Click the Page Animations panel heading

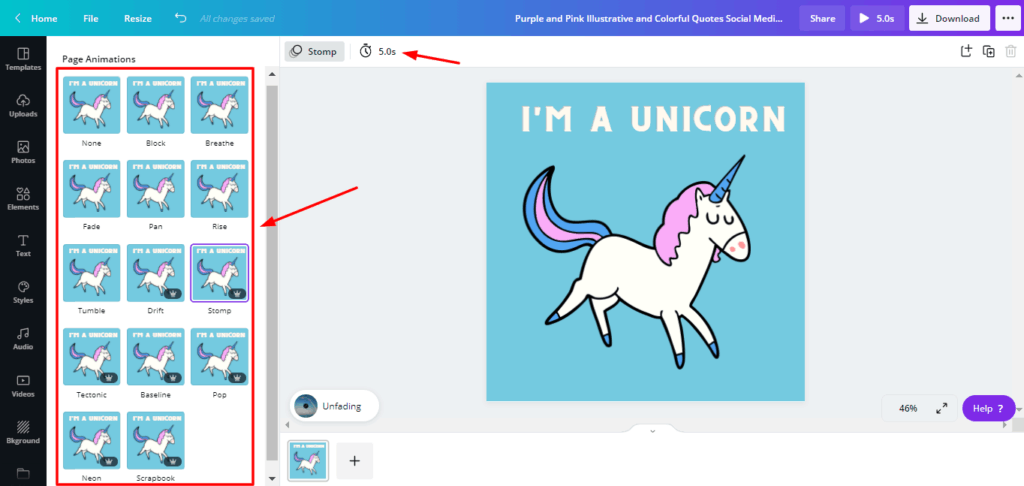(x=99, y=59)
